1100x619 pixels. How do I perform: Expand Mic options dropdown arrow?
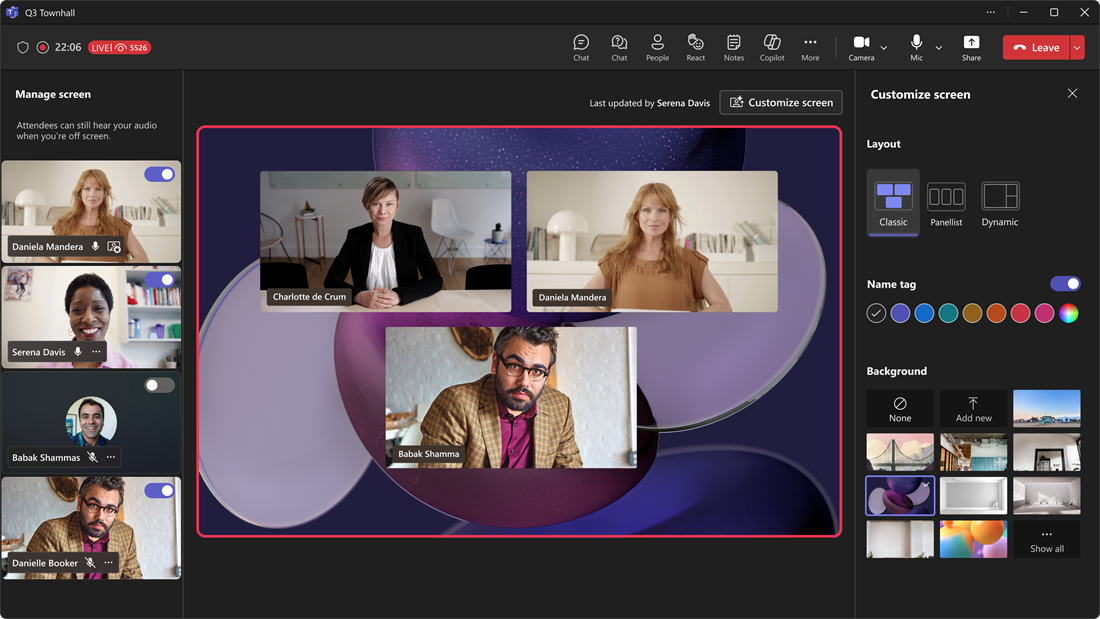939,48
